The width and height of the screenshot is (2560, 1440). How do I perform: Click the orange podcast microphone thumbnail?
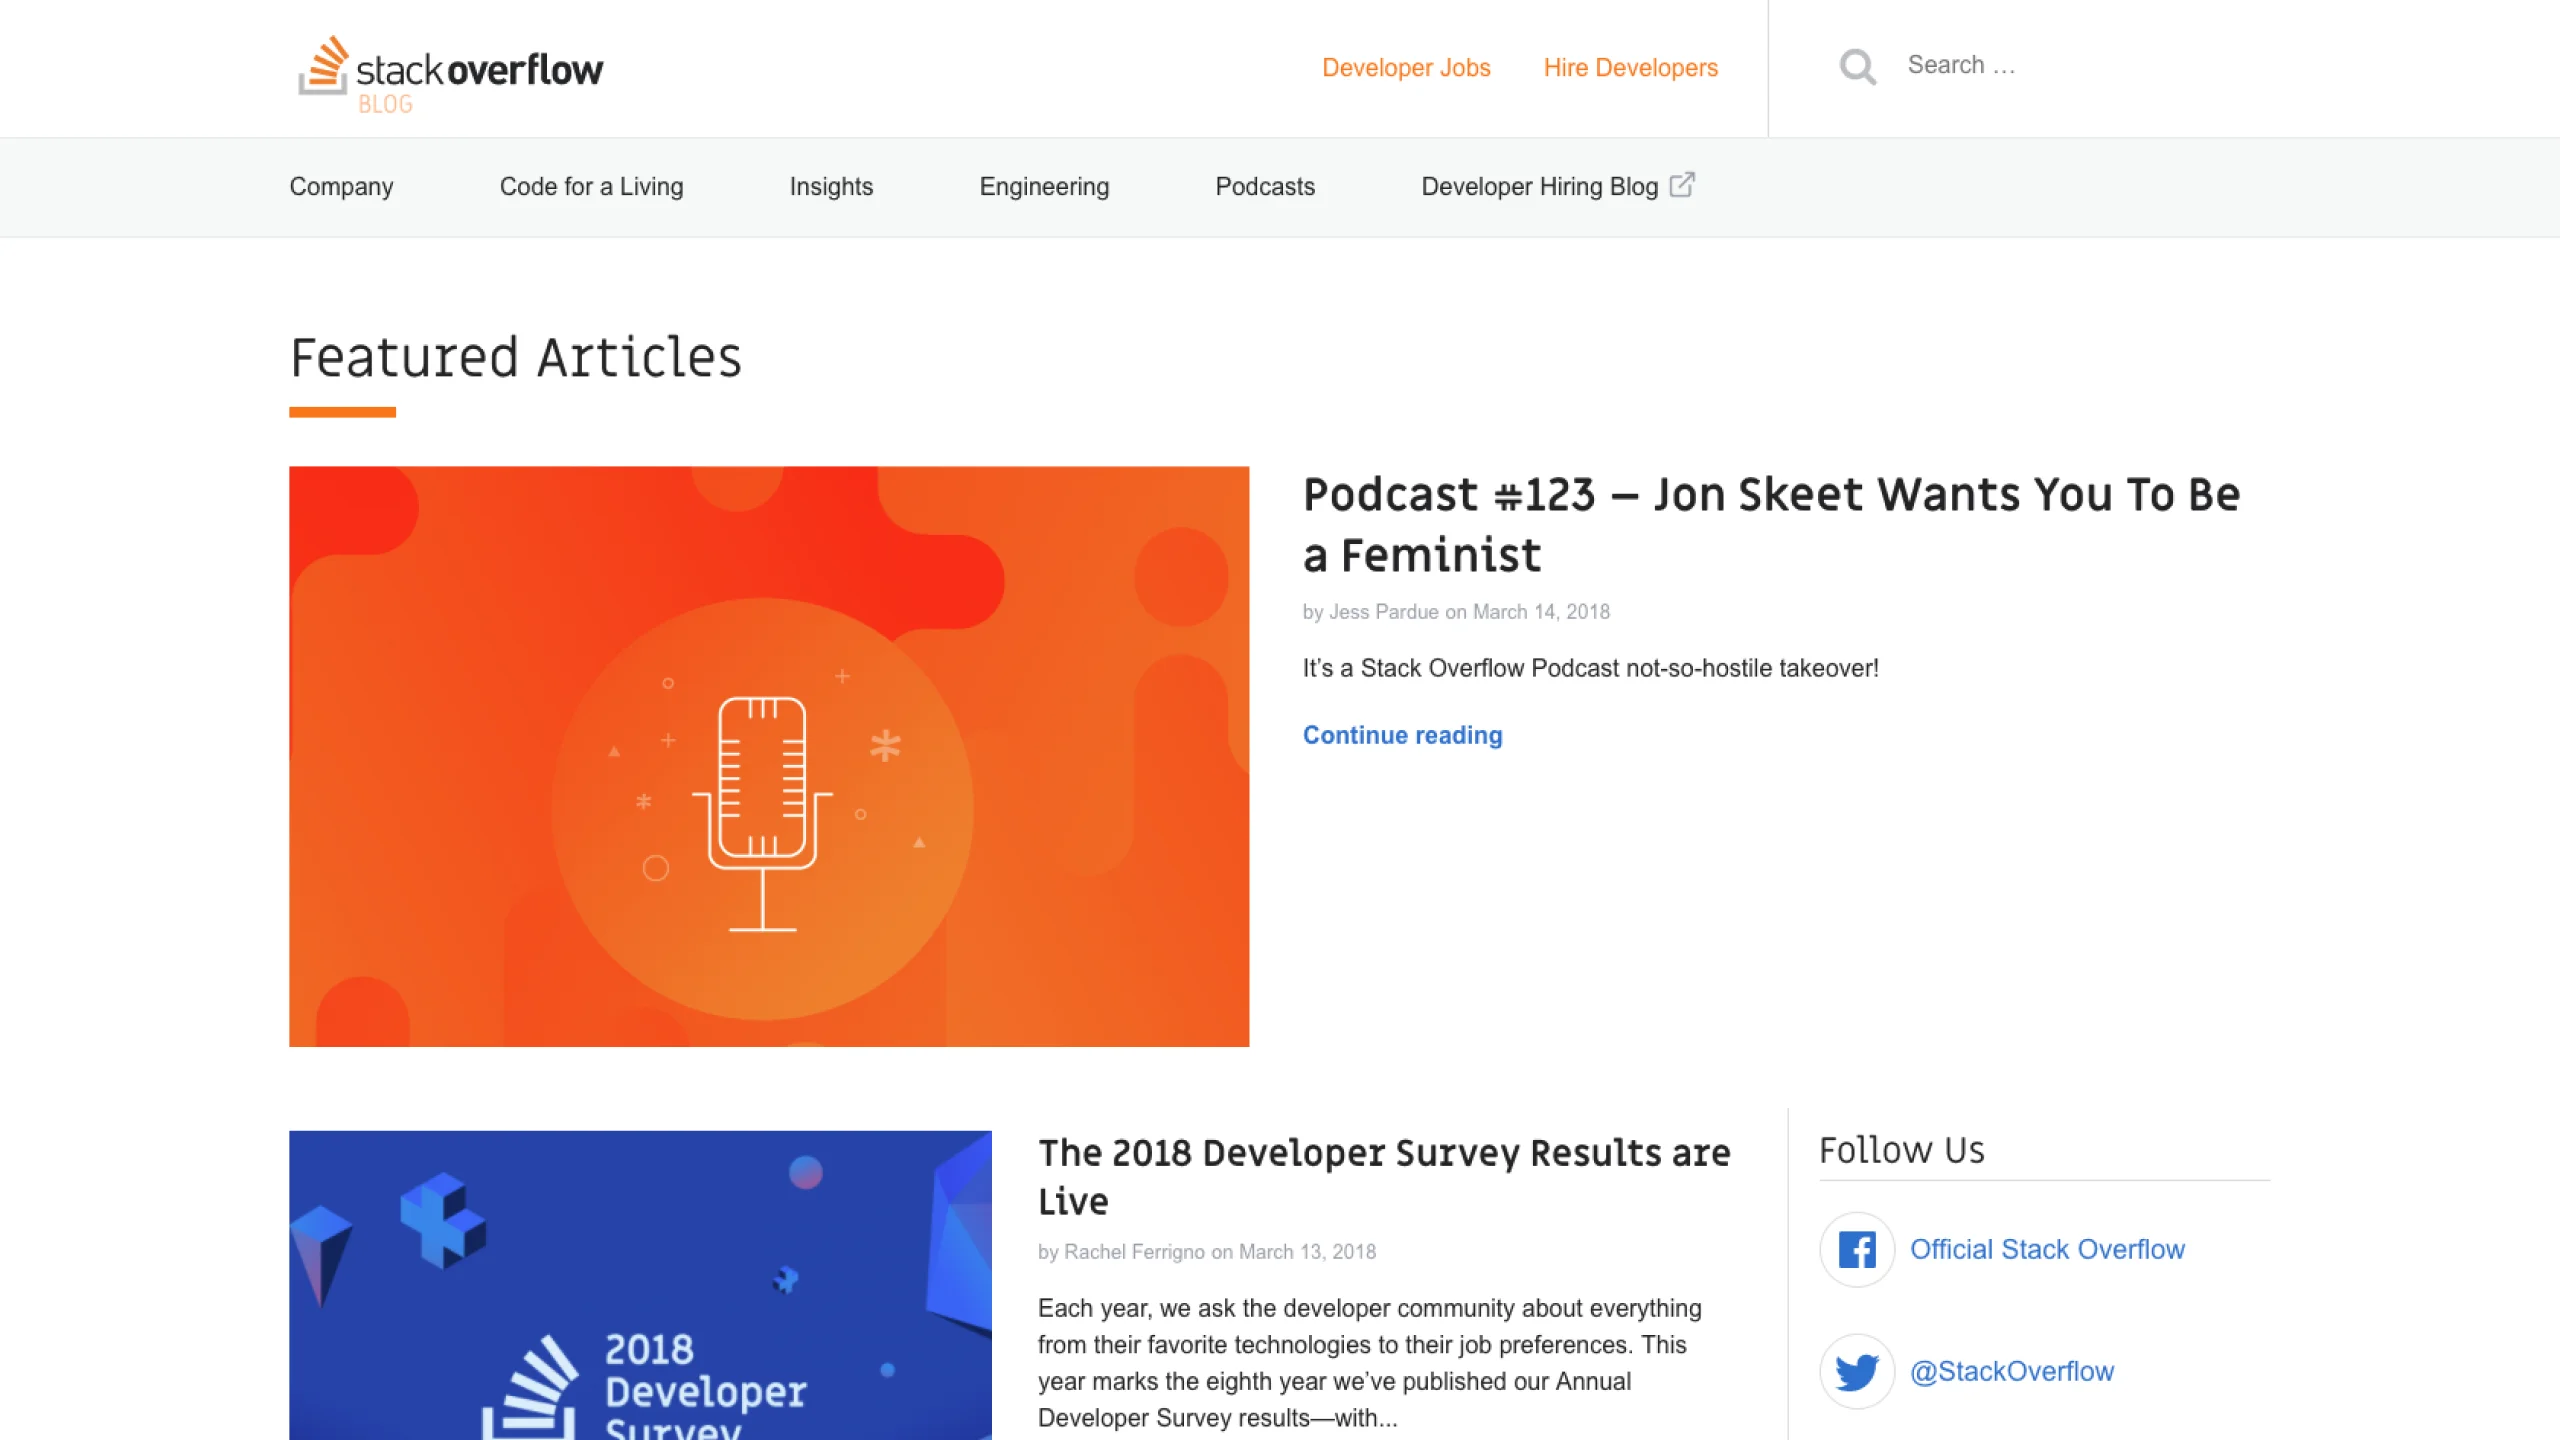click(x=769, y=756)
